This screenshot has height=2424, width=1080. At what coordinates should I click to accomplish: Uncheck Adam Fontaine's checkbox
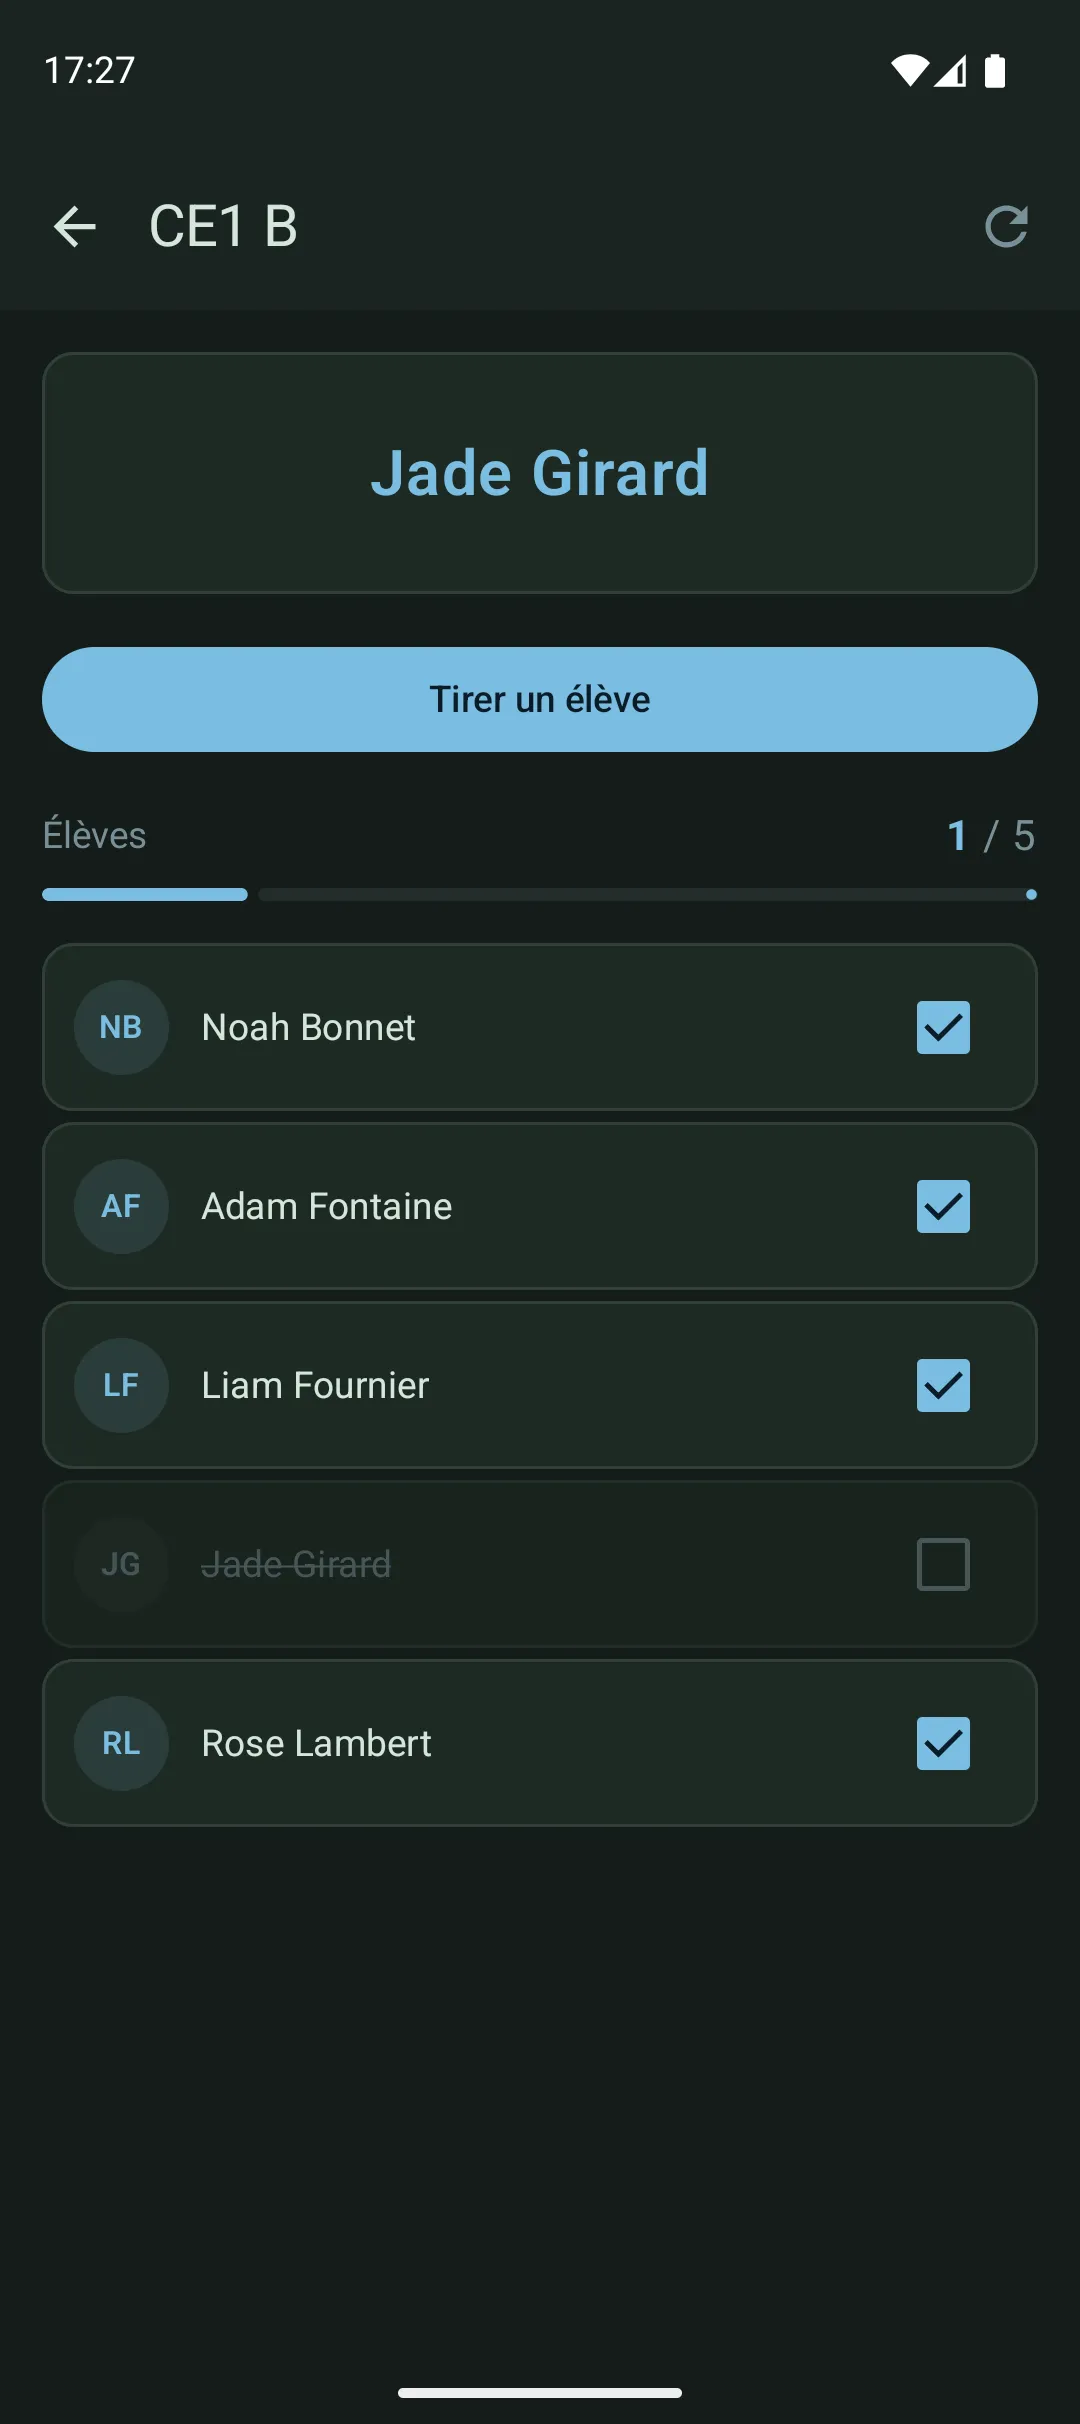coord(943,1206)
